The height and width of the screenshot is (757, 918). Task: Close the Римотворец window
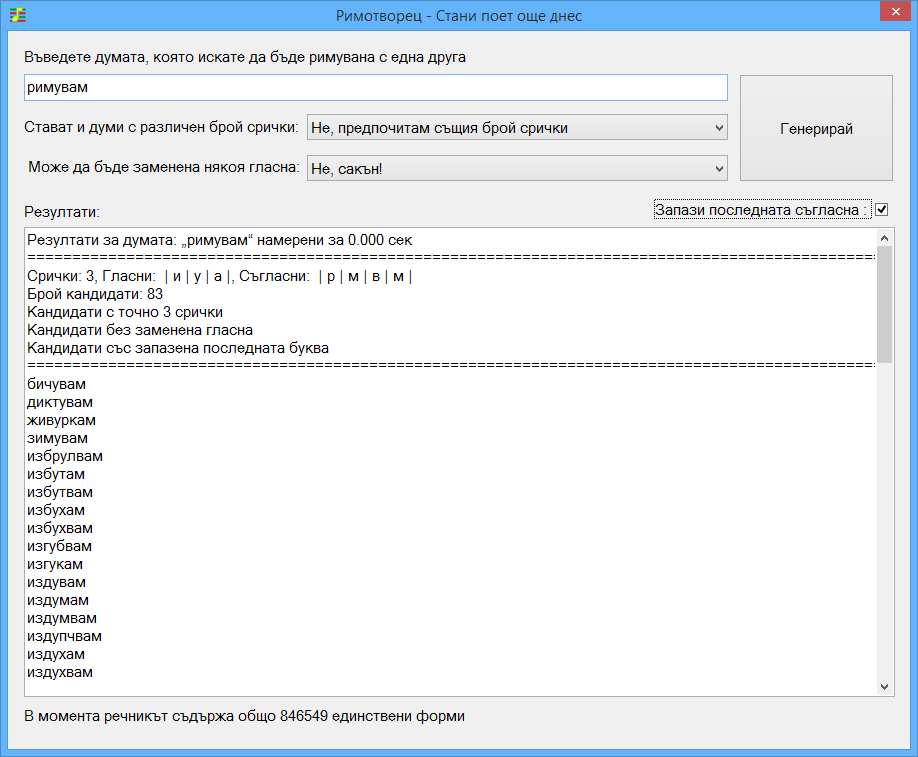pos(896,12)
